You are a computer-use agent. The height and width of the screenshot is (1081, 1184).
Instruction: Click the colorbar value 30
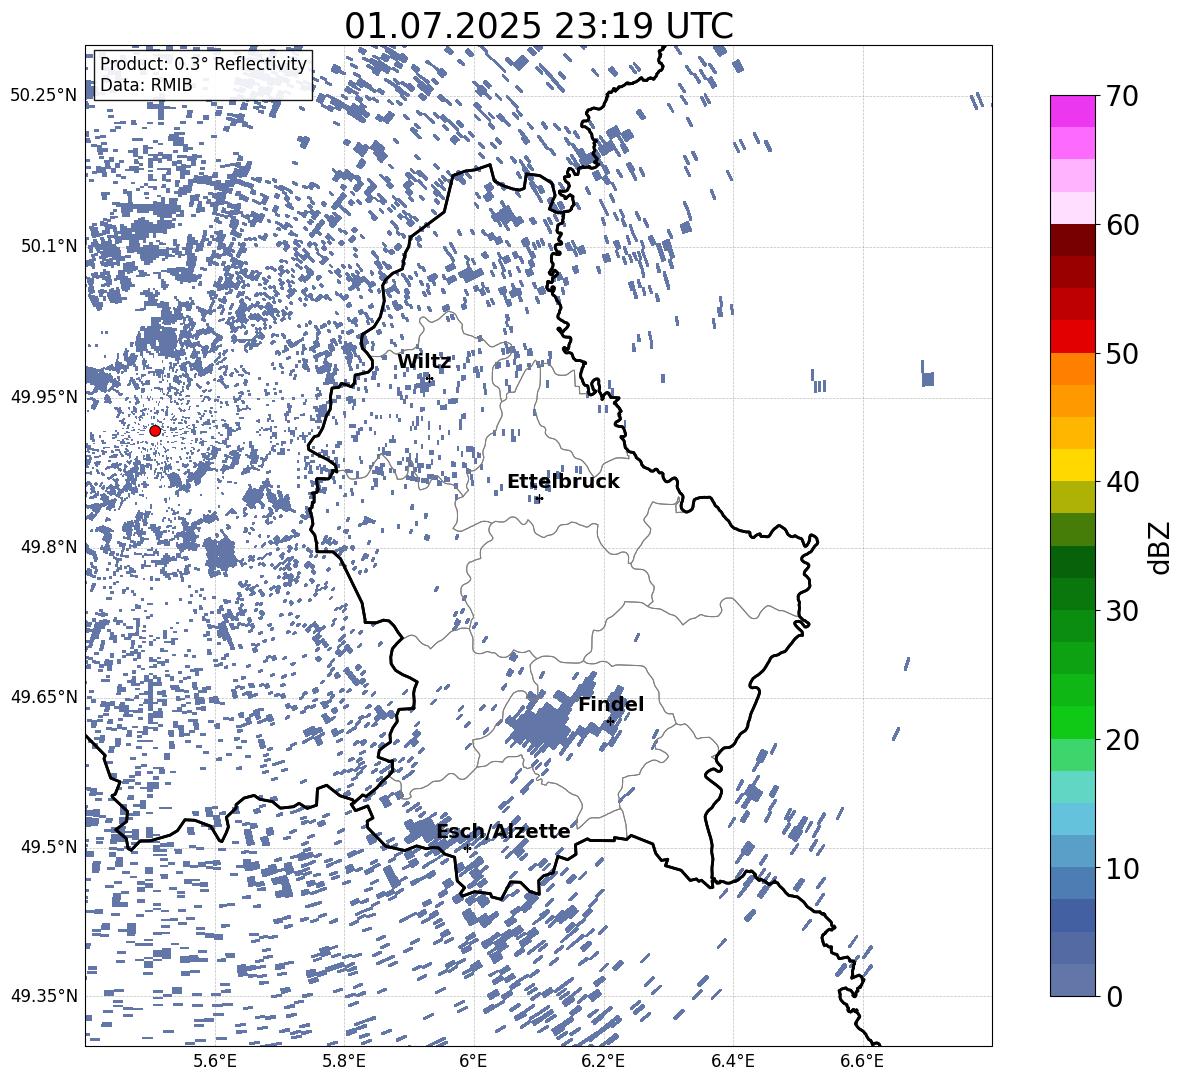pyautogui.click(x=1123, y=611)
